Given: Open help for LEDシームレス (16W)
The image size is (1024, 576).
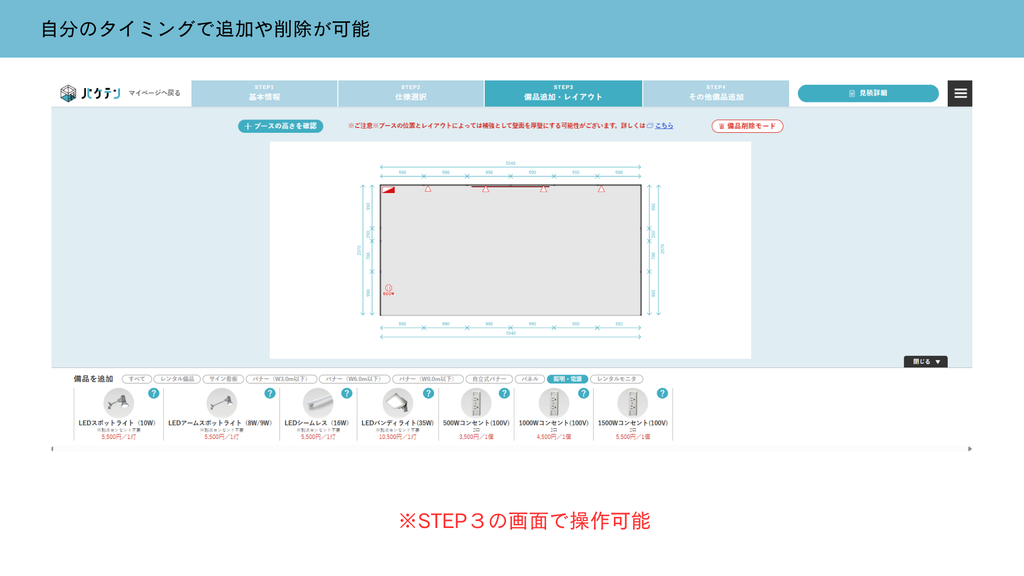Looking at the screenshot, I should (x=347, y=393).
